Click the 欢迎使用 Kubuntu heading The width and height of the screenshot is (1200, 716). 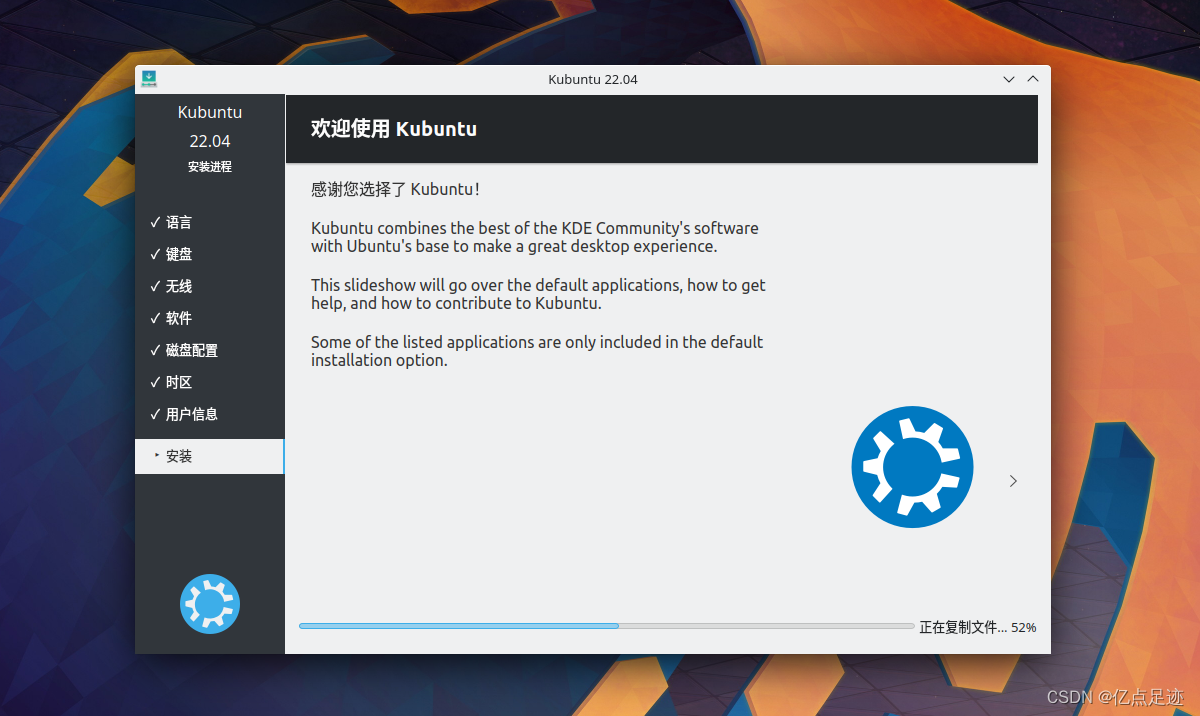coord(394,129)
